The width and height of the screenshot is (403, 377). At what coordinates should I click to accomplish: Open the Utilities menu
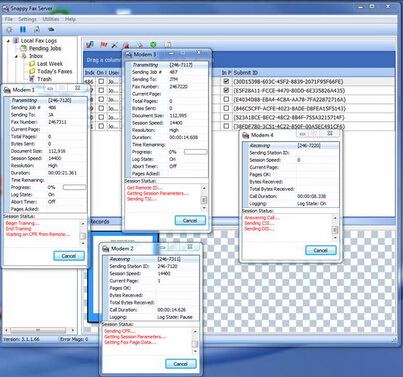pyautogui.click(x=51, y=19)
